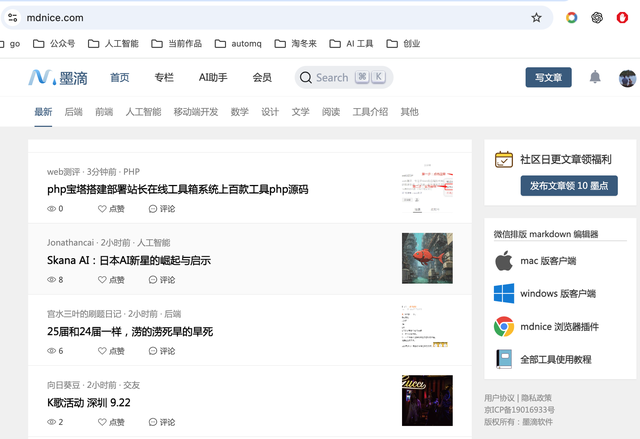This screenshot has height=439, width=640.
Task: Select the 数学 category tab
Action: (240, 112)
